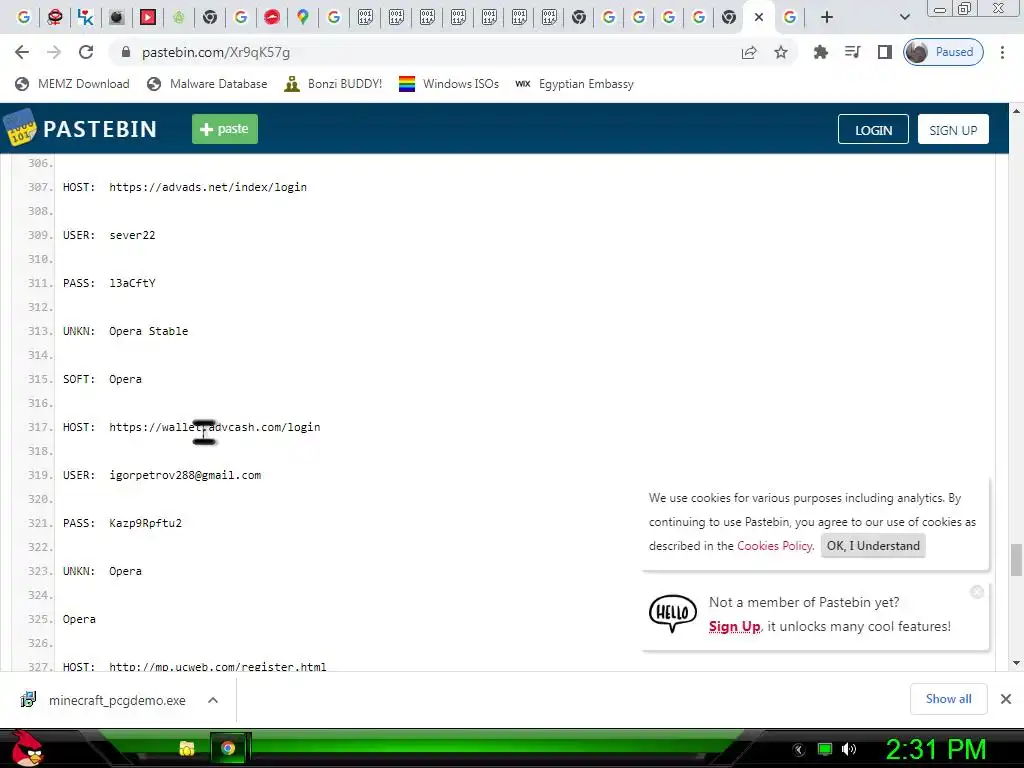The image size is (1024, 768).
Task: Click the green + paste button
Action: (x=225, y=129)
